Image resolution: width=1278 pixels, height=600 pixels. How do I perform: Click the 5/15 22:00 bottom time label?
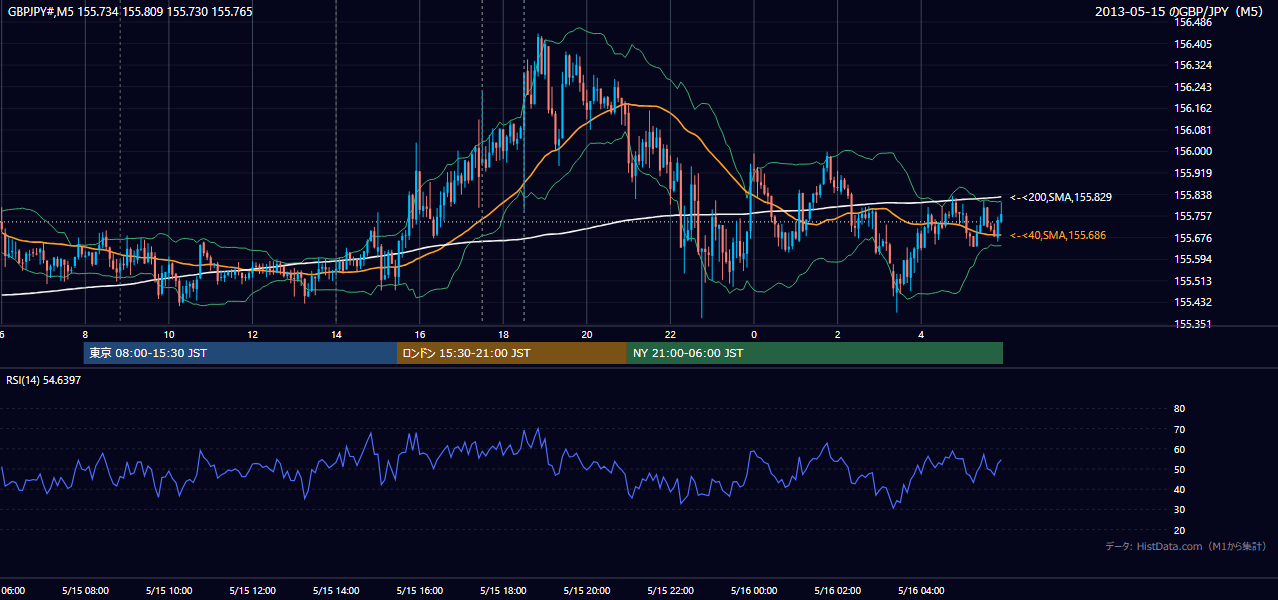click(670, 591)
